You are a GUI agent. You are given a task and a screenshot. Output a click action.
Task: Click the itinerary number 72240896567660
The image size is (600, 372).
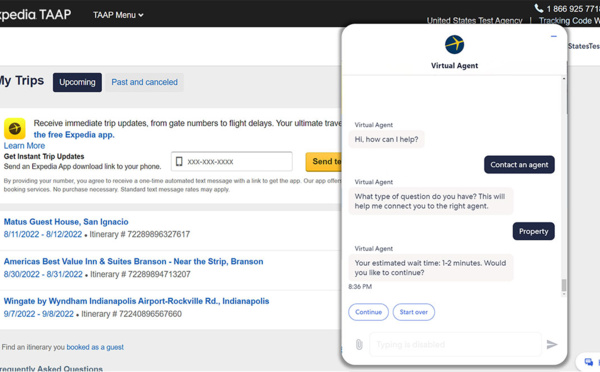point(150,314)
